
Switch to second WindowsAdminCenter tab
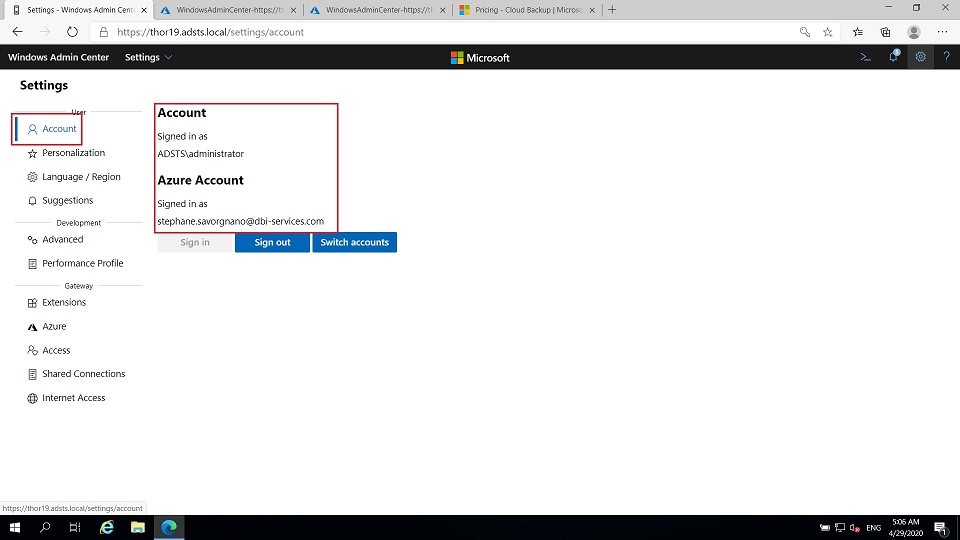(x=229, y=10)
